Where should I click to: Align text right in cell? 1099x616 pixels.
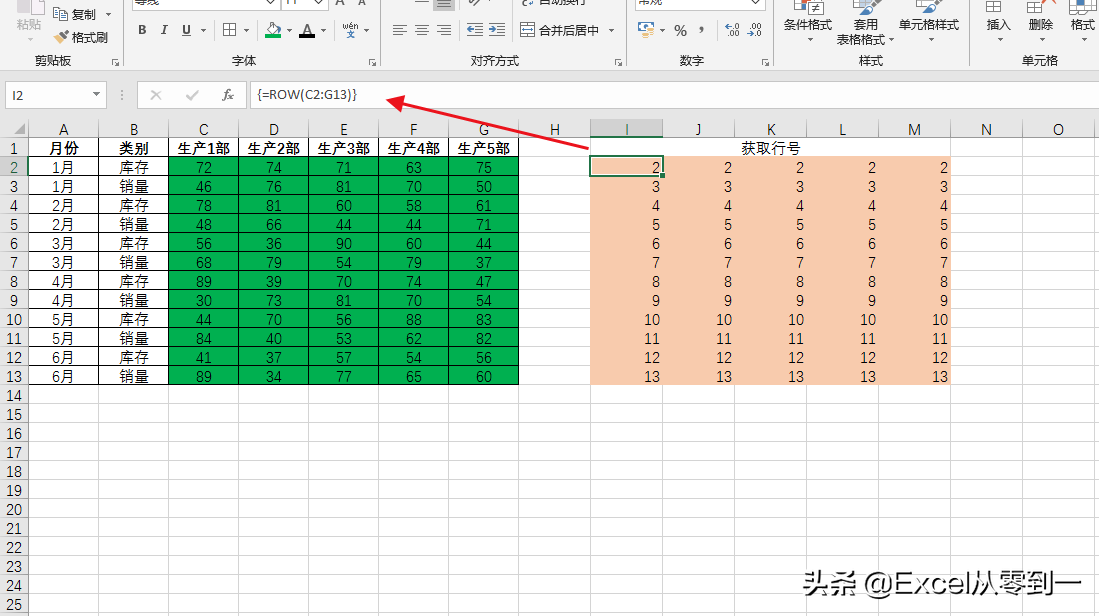click(x=444, y=30)
